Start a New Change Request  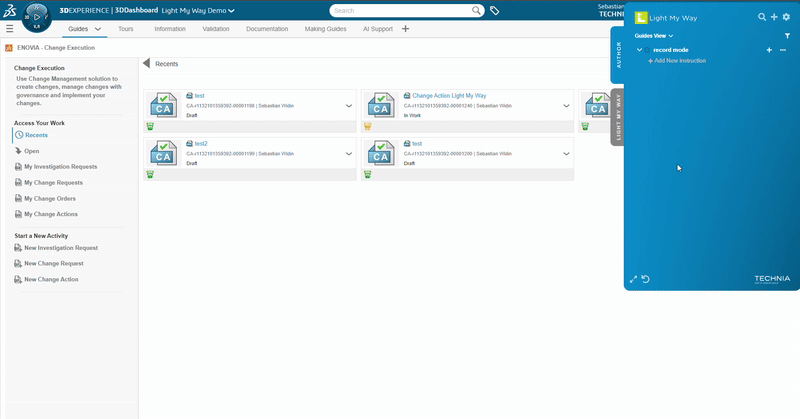click(x=54, y=264)
